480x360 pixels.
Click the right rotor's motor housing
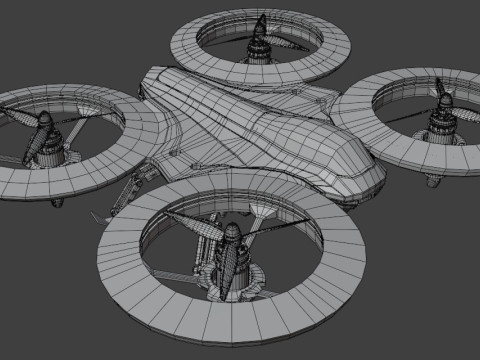442,129
